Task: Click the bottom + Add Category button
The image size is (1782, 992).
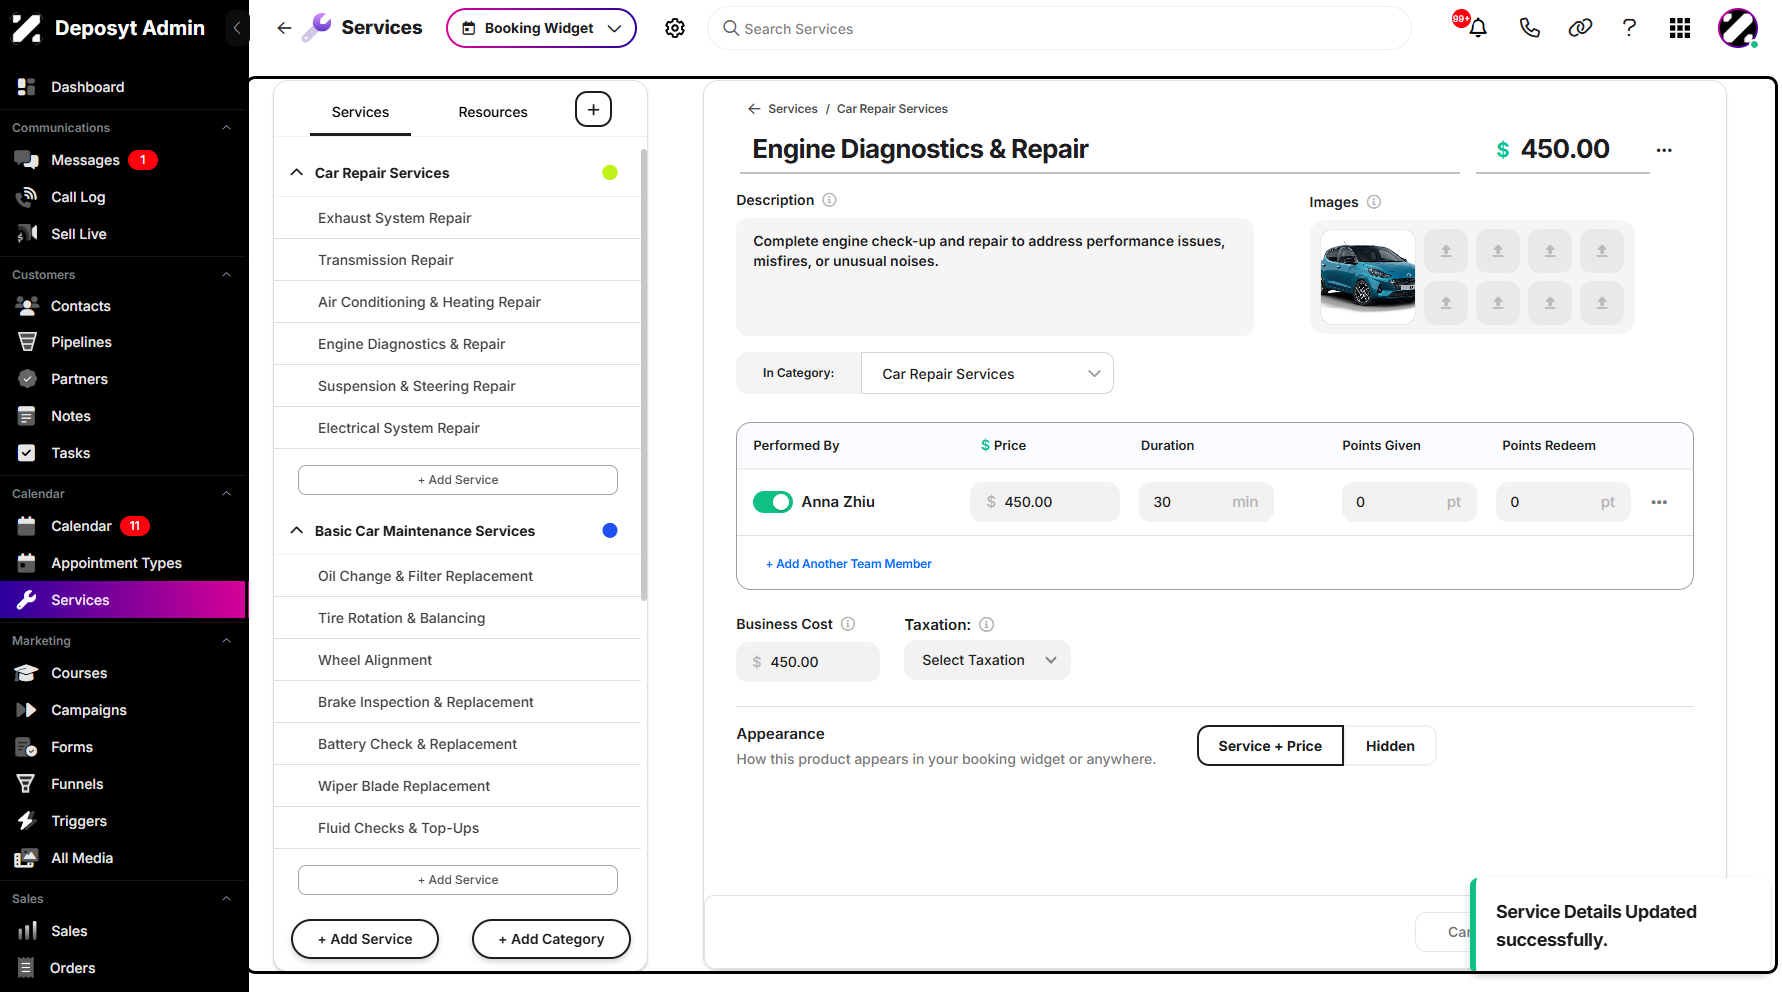Action: point(551,939)
